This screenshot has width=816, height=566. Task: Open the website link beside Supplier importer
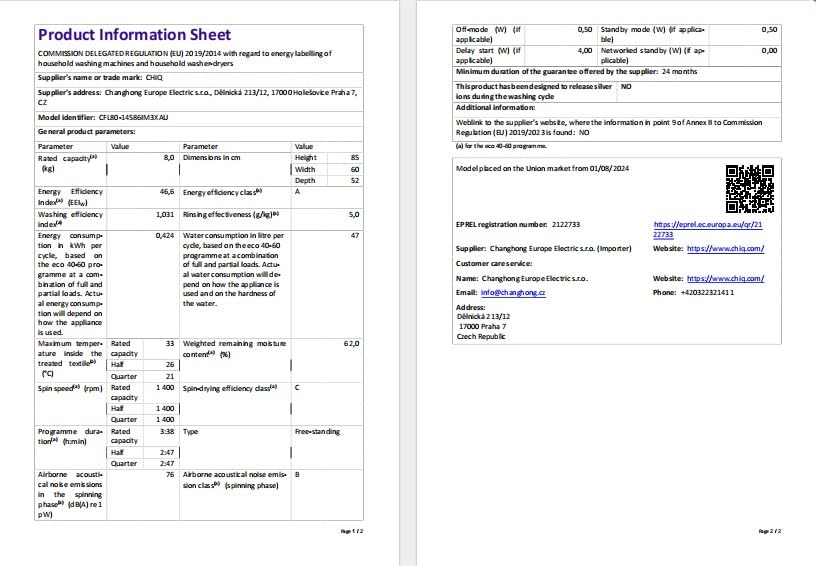tap(726, 248)
